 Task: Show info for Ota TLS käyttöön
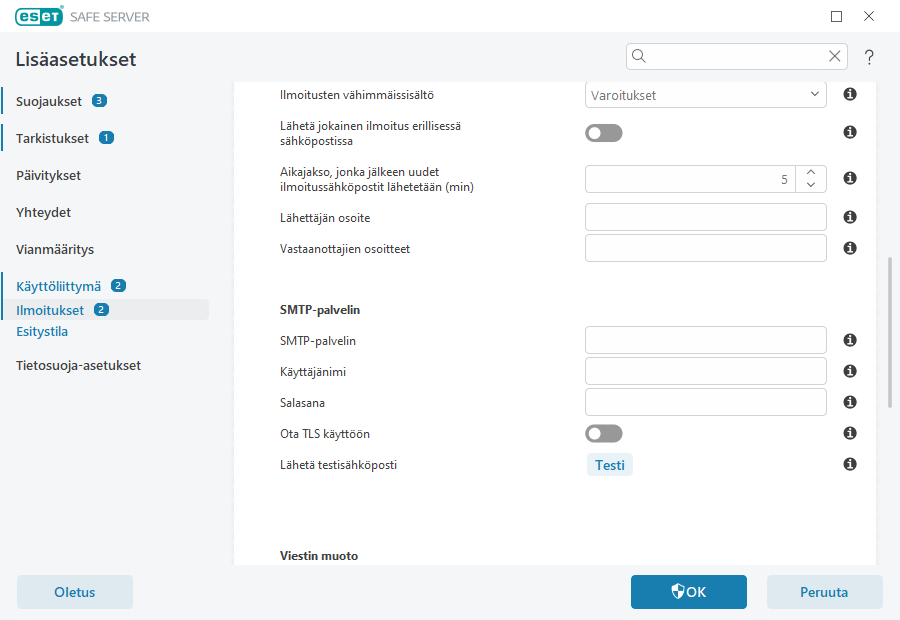point(850,433)
